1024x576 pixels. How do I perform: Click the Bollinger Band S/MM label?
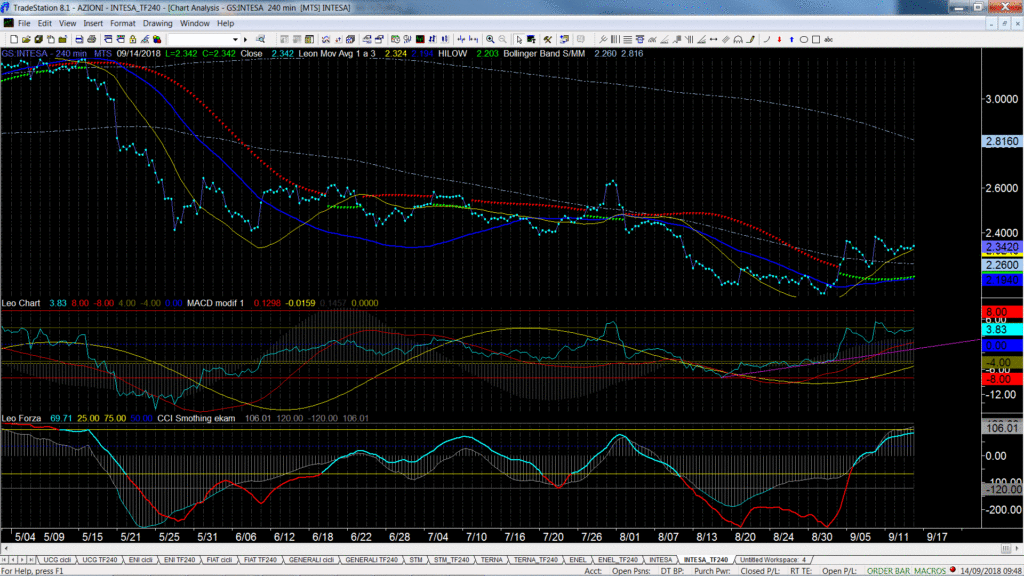(544, 54)
